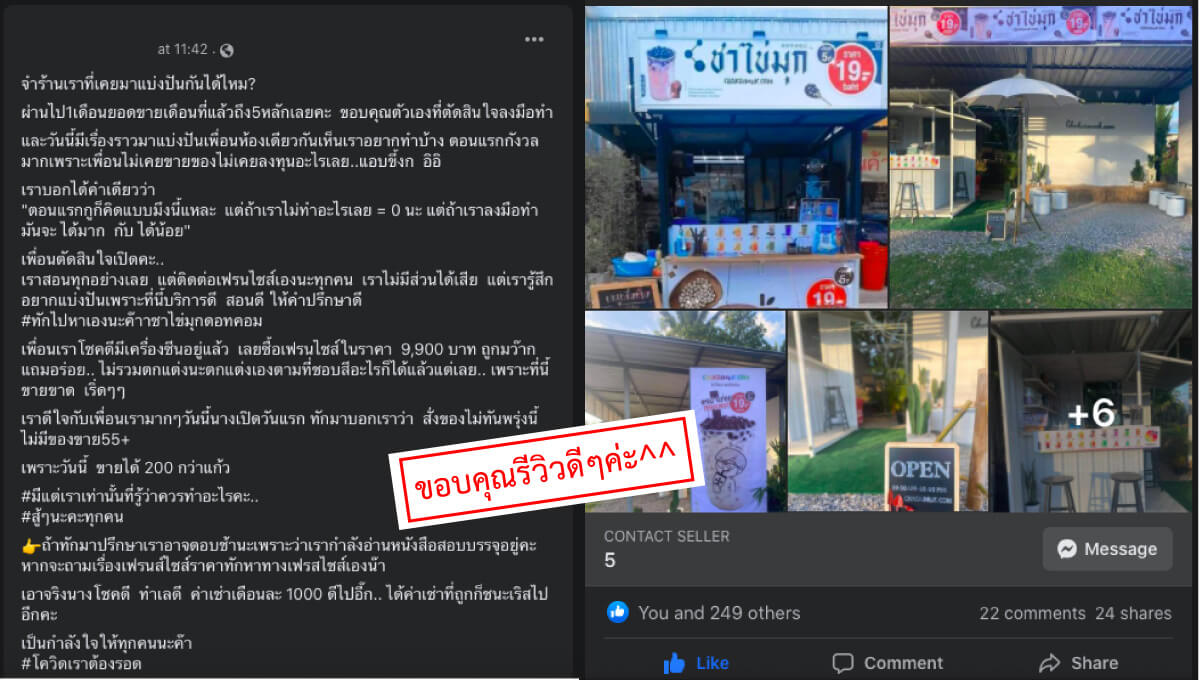The width and height of the screenshot is (1200, 680).
Task: Click the blue like reaction icon
Action: pyautogui.click(x=618, y=612)
